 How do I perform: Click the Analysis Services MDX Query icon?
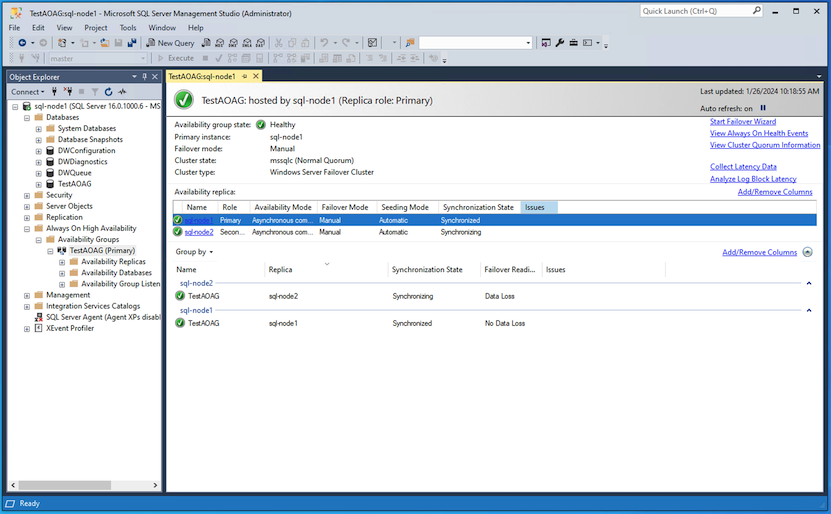tap(219, 43)
